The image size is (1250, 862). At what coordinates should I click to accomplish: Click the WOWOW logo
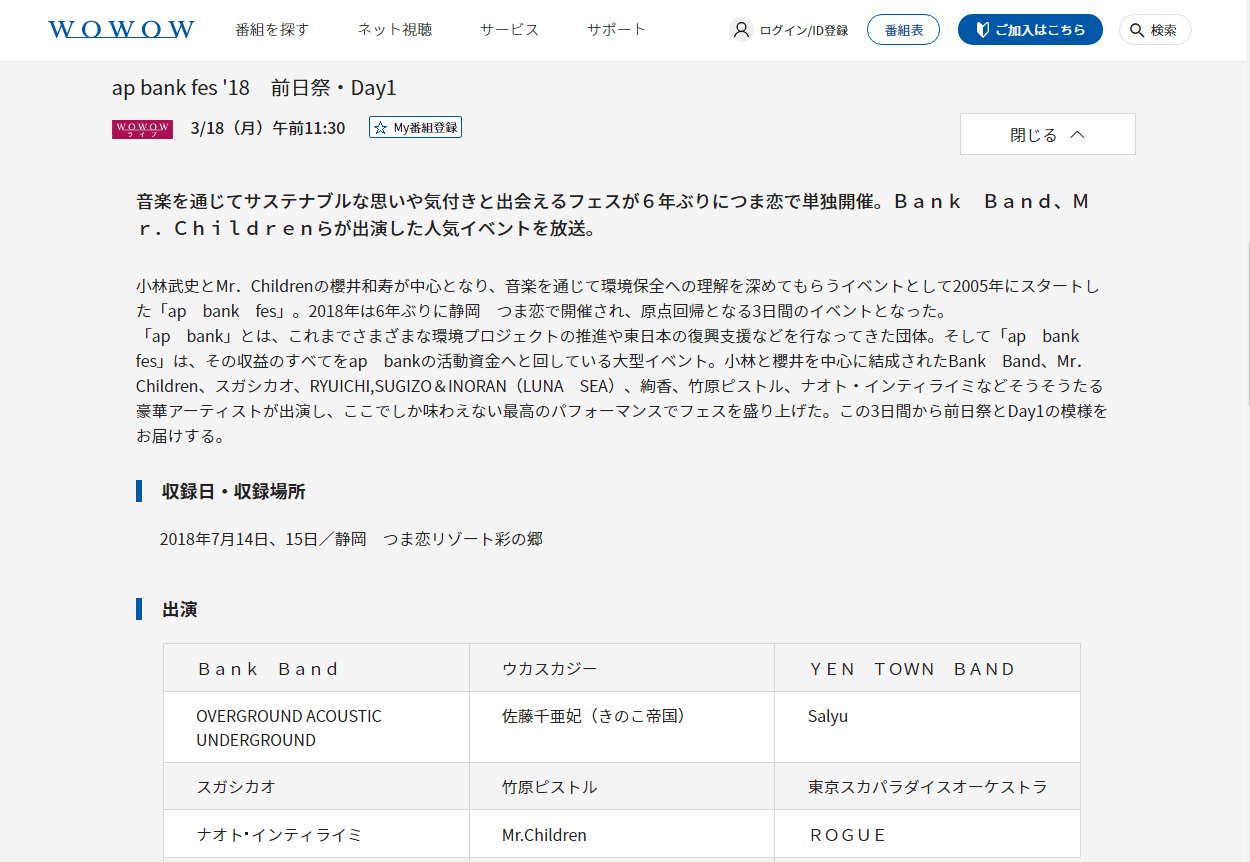point(121,29)
